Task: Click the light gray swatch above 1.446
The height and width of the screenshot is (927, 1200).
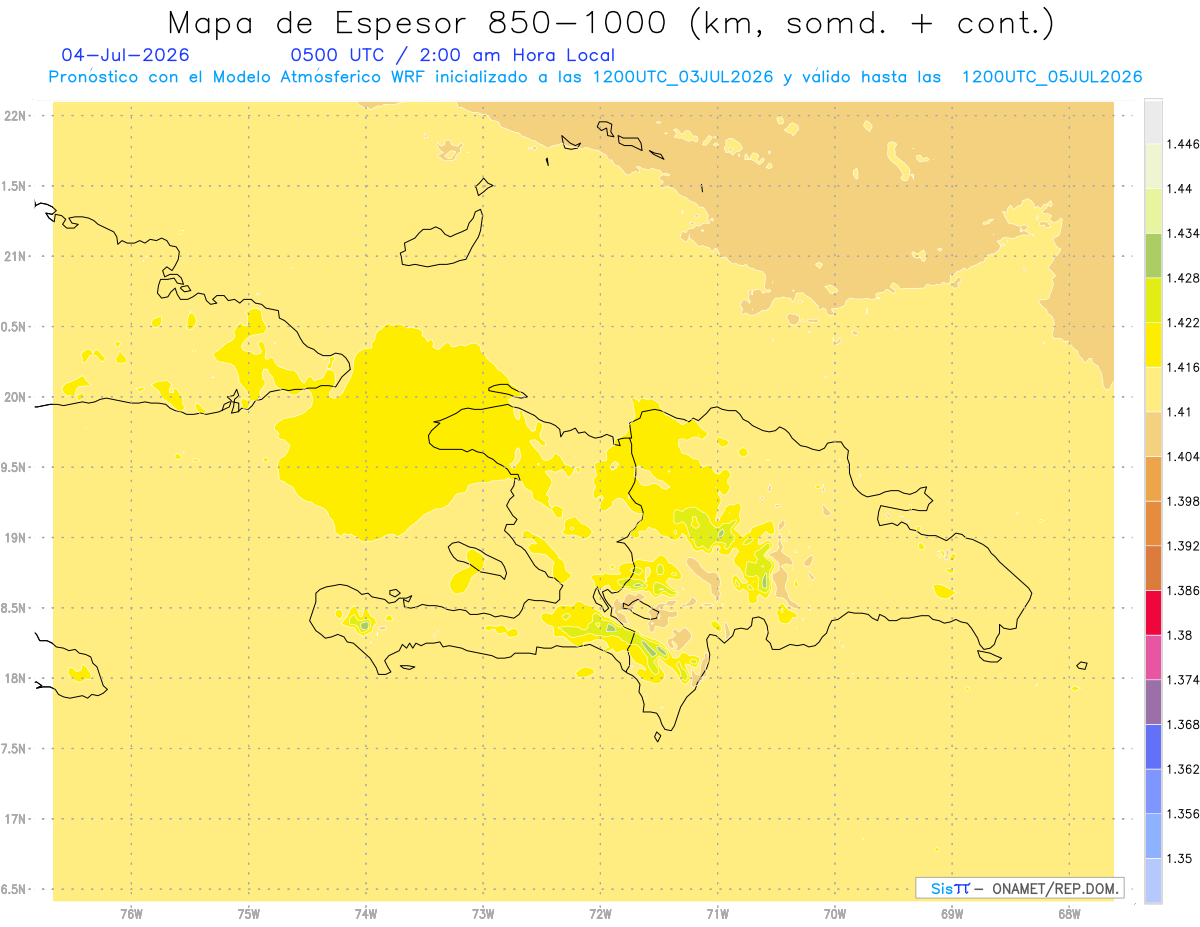Action: click(1153, 122)
